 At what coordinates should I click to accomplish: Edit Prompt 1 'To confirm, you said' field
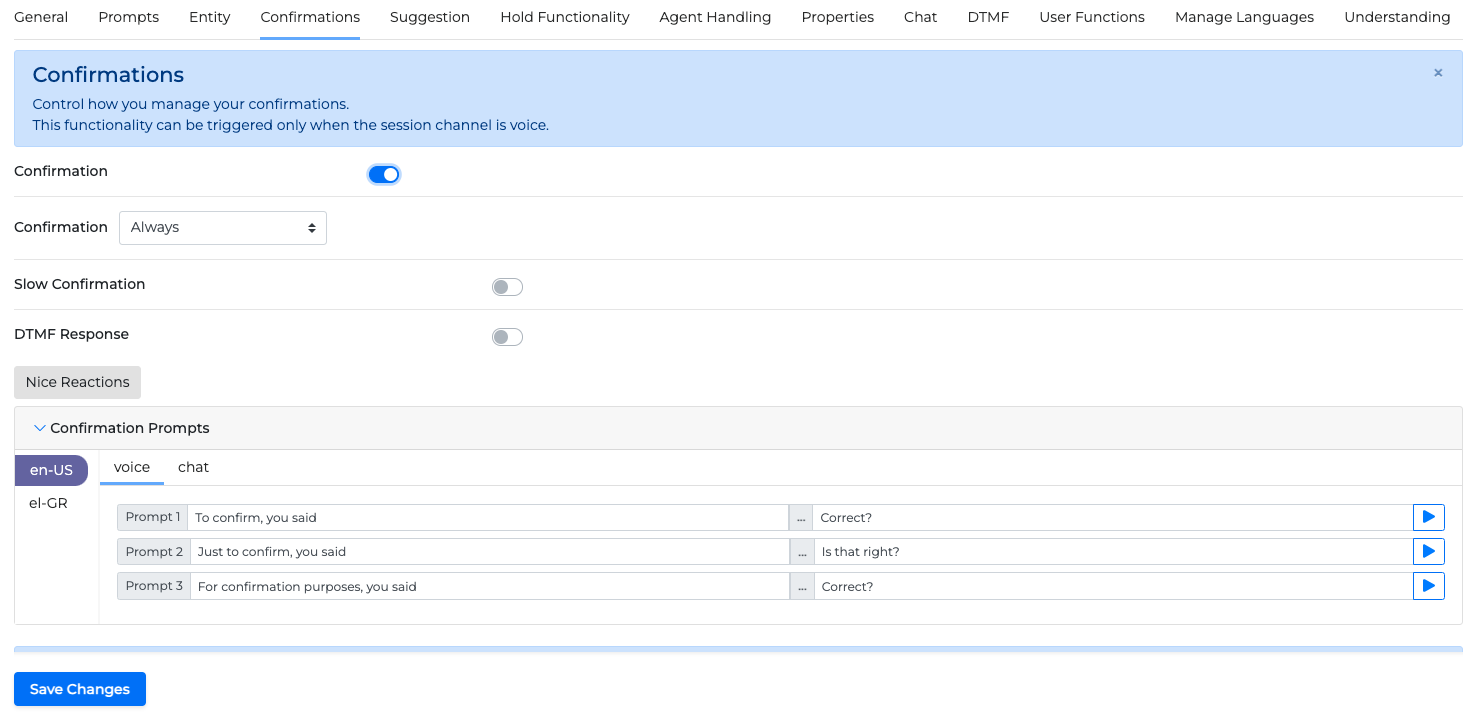click(x=488, y=518)
